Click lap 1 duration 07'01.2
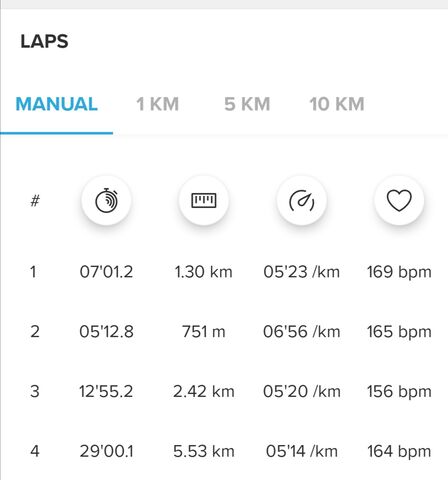 tap(106, 272)
